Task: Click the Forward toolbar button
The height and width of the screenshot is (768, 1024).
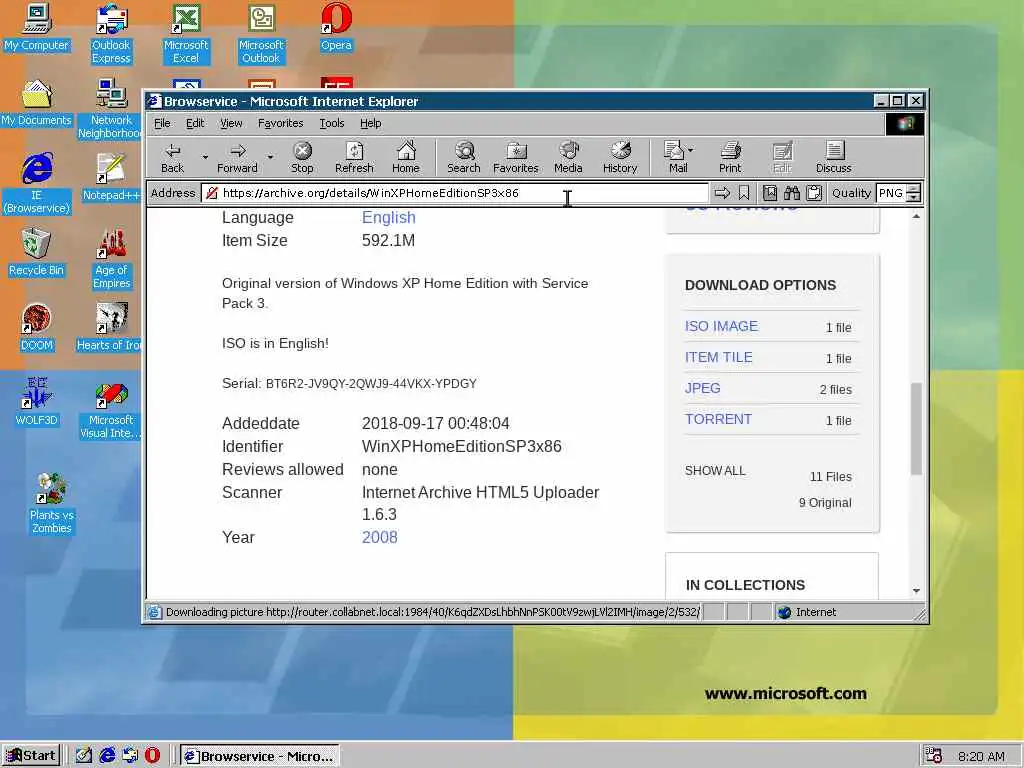Action: point(237,157)
